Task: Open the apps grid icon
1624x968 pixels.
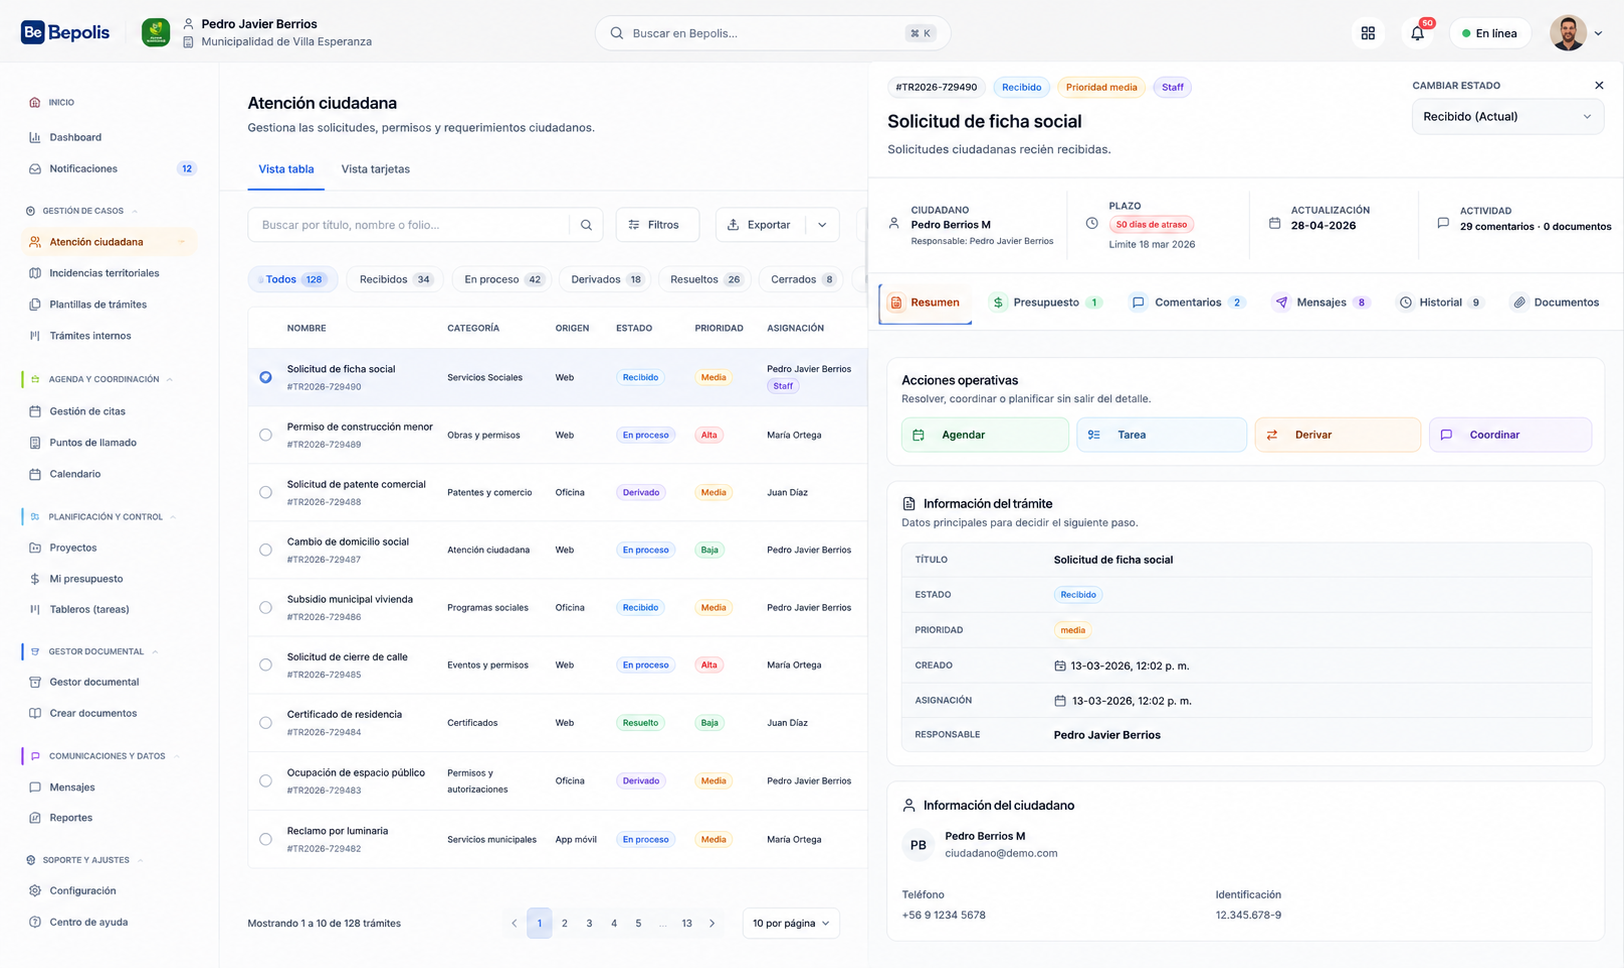Action: point(1368,33)
